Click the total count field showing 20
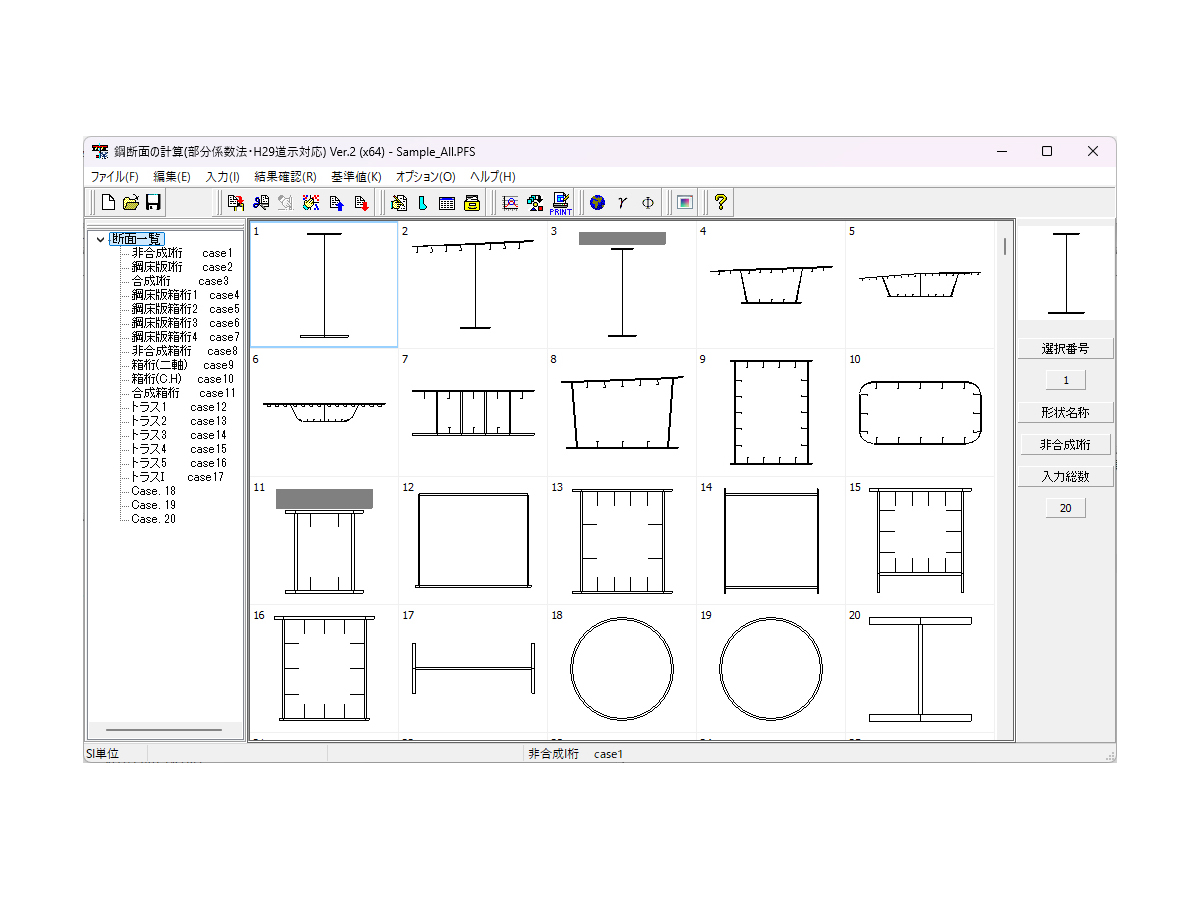 tap(1065, 508)
